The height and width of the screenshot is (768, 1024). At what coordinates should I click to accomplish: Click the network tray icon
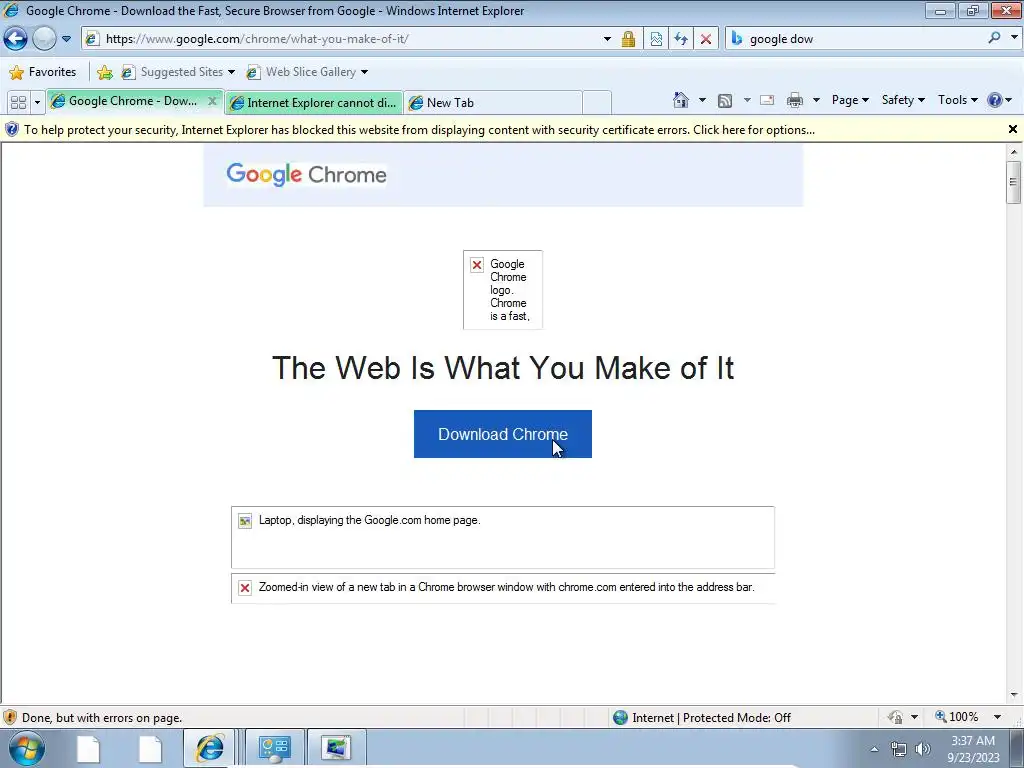click(899, 749)
